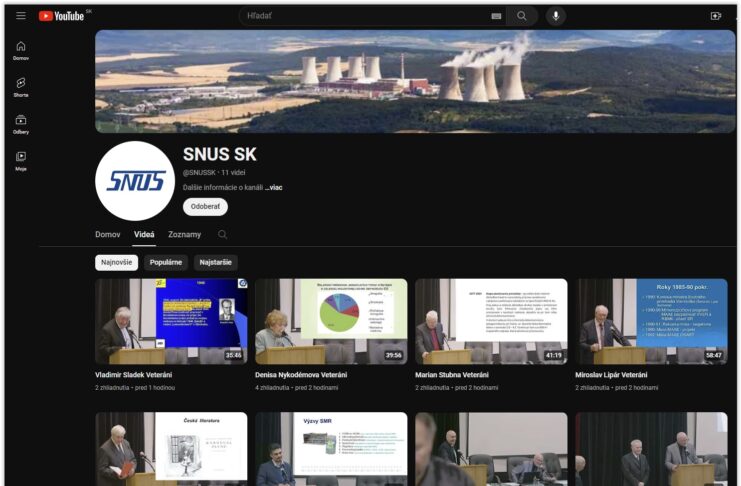The image size is (741, 486).
Task: Sort videos by Najstaršie
Action: pos(215,262)
